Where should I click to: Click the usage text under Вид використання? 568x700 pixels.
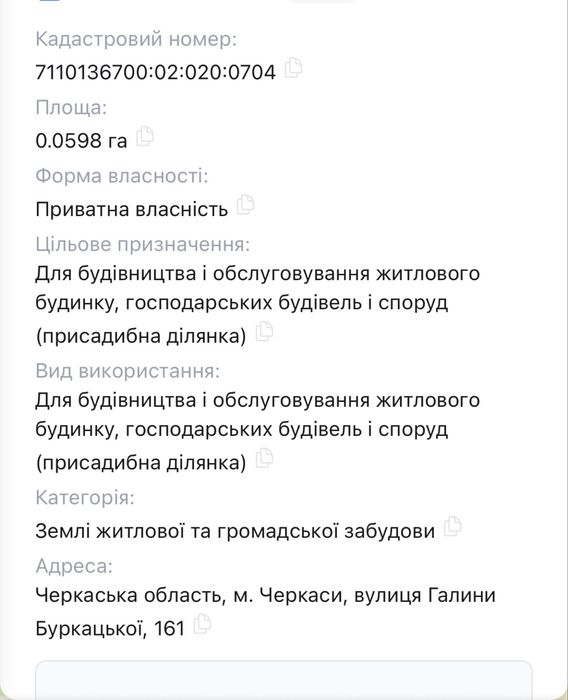click(258, 431)
